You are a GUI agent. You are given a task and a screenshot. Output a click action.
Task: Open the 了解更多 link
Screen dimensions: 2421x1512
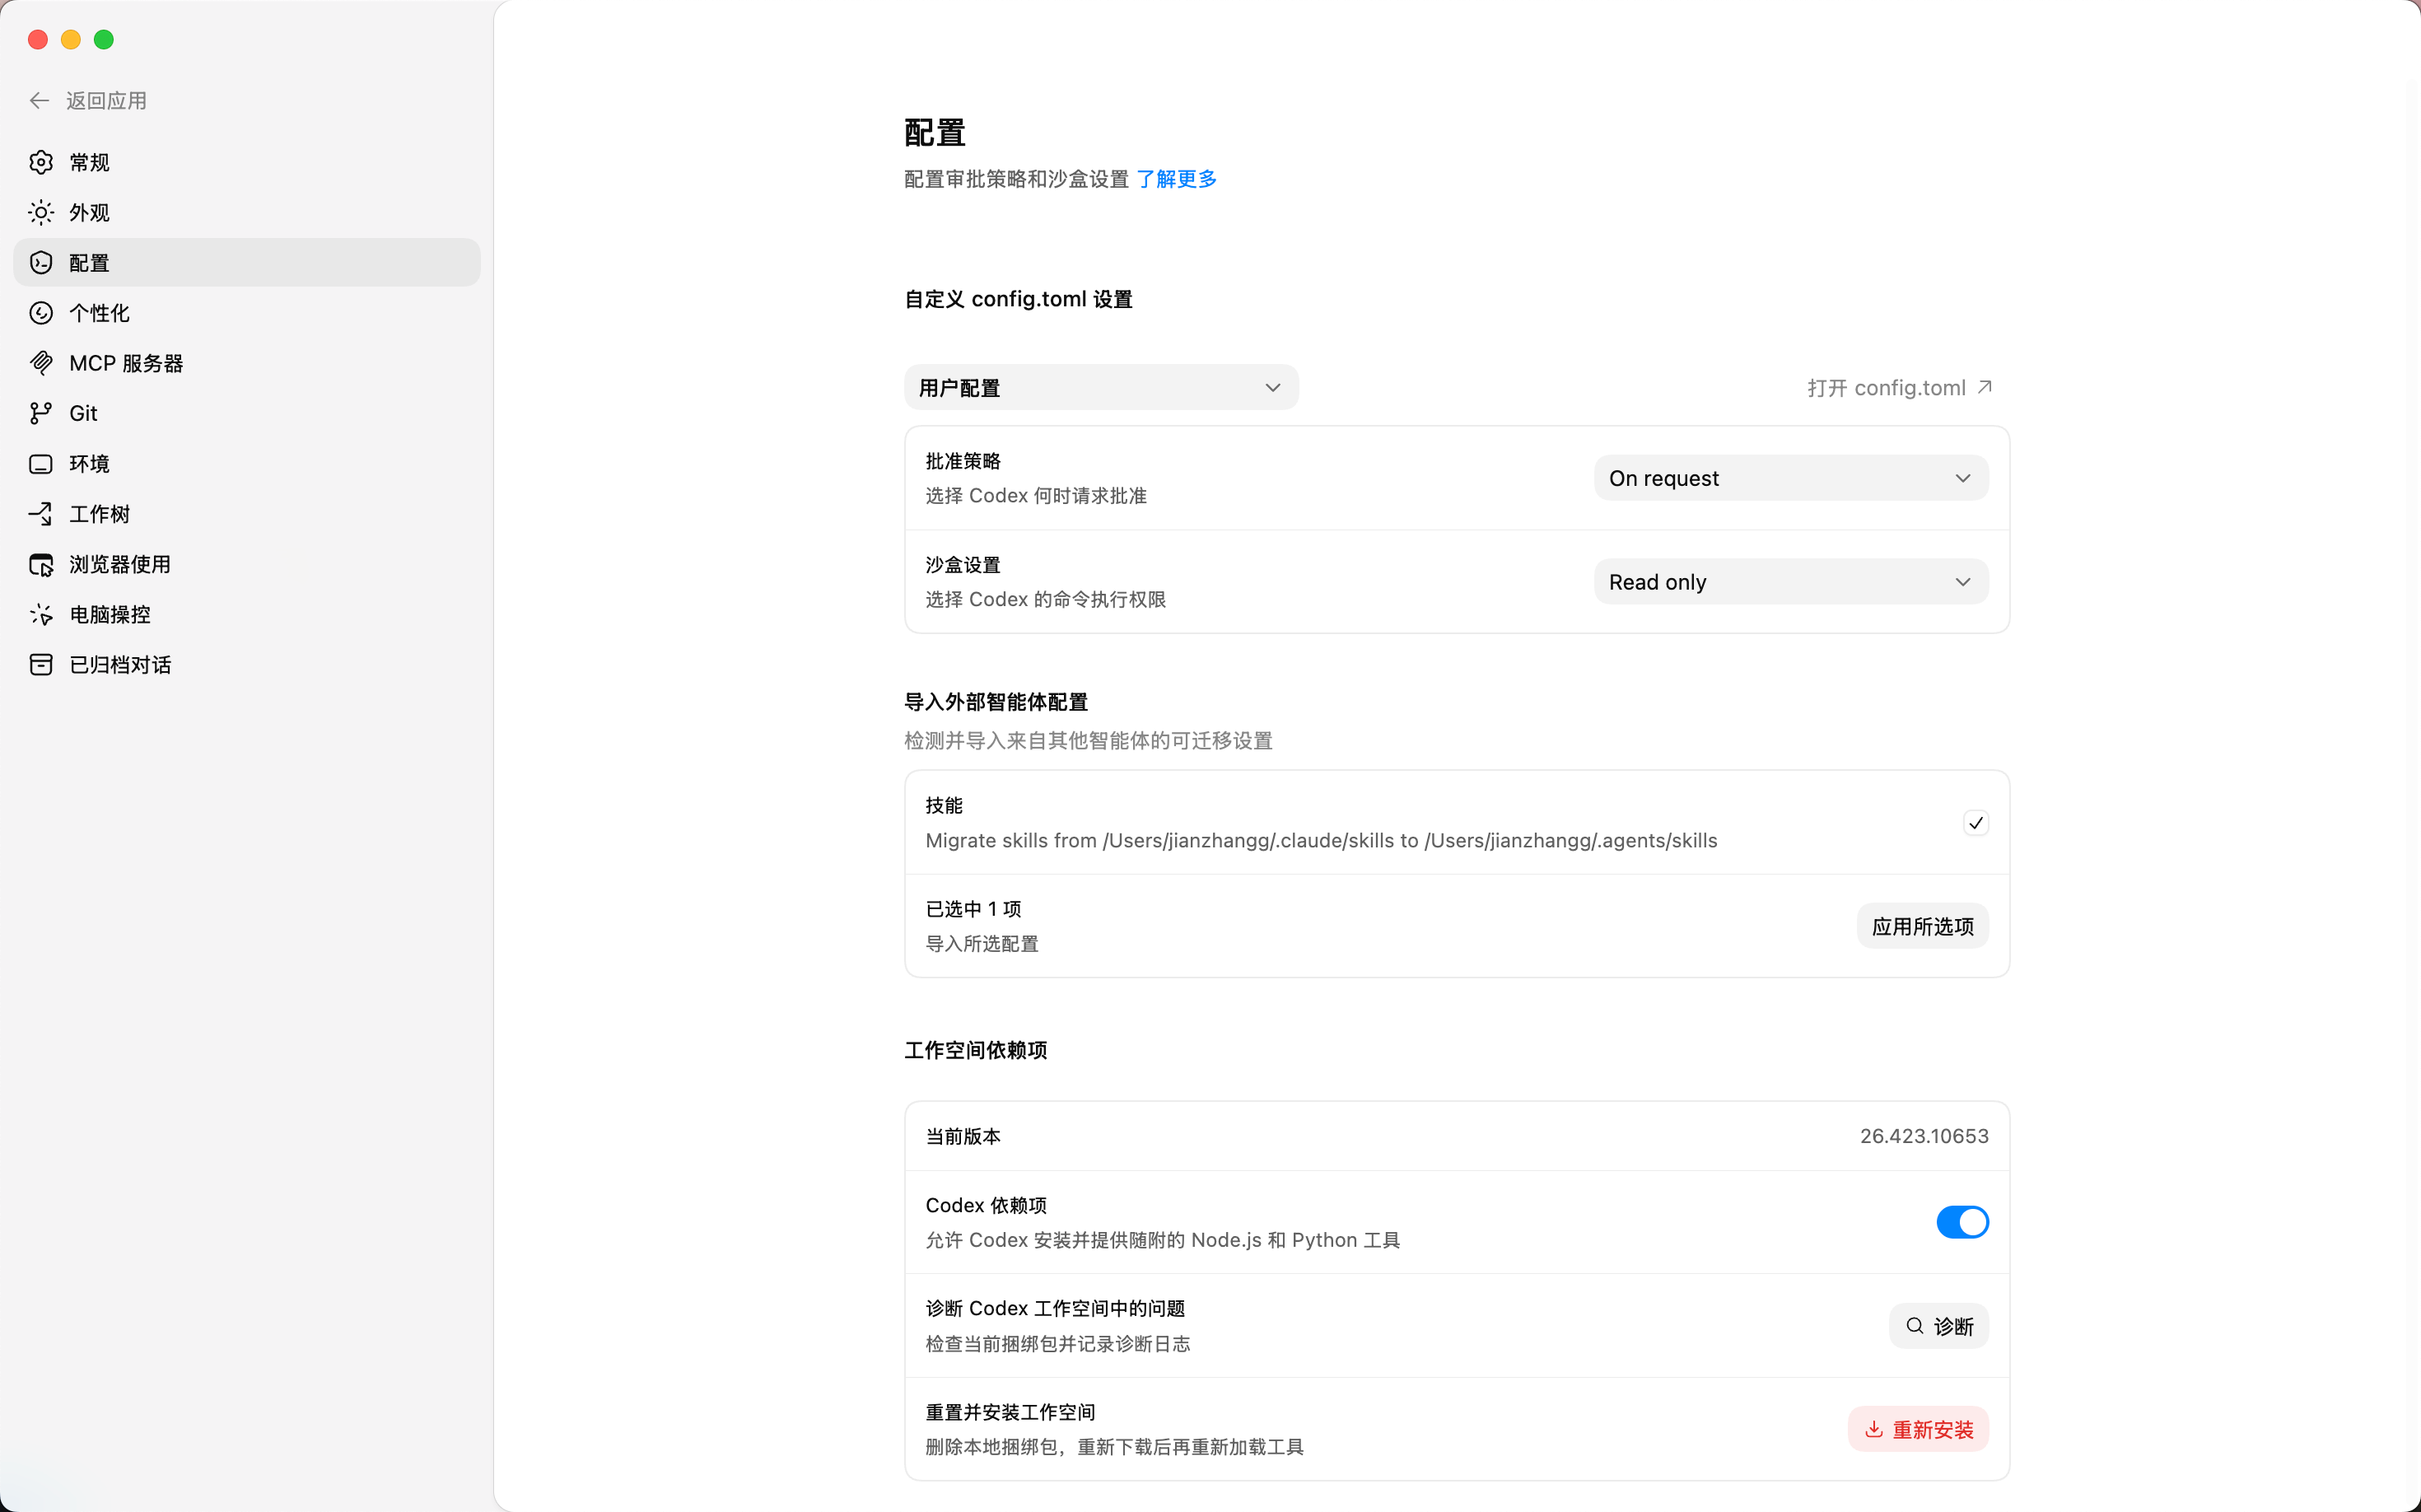click(1176, 179)
